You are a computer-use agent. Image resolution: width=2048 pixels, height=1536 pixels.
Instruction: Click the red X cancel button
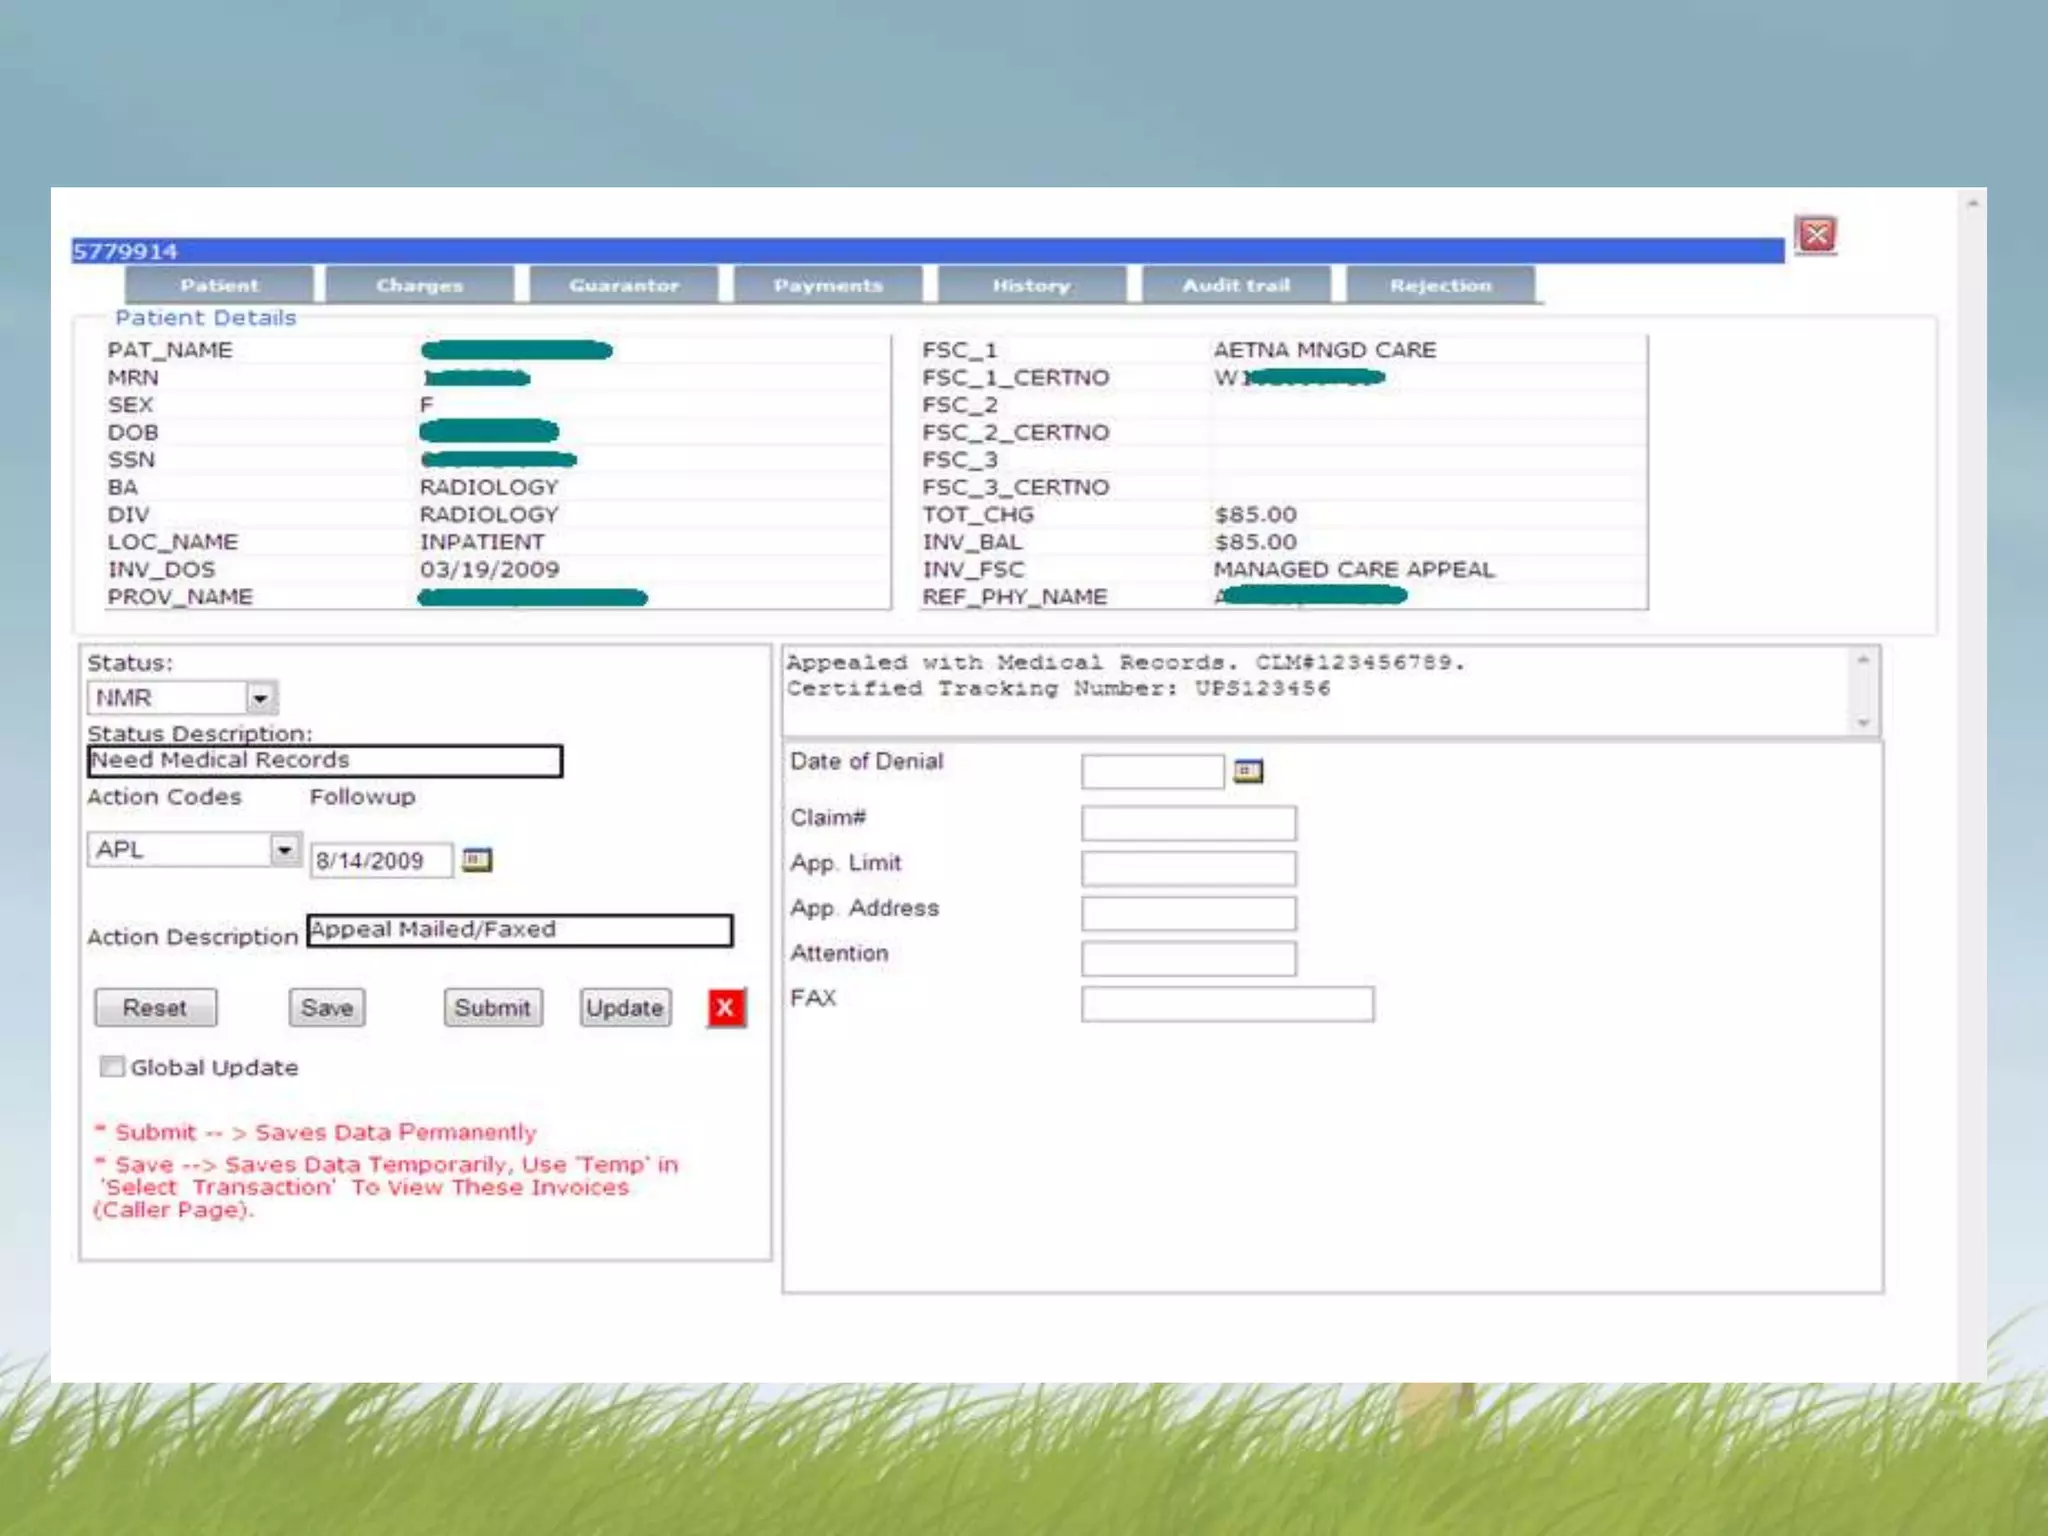tap(726, 1008)
